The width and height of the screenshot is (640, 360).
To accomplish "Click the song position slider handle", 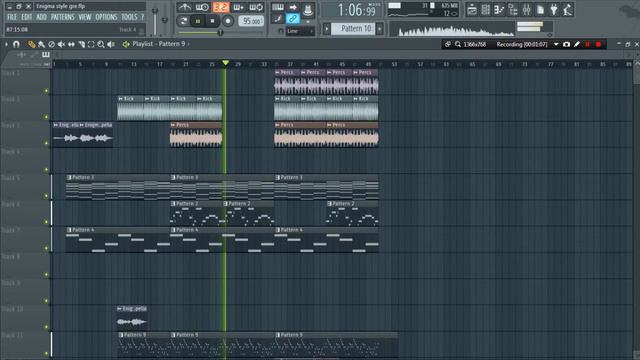I will pos(220,32).
